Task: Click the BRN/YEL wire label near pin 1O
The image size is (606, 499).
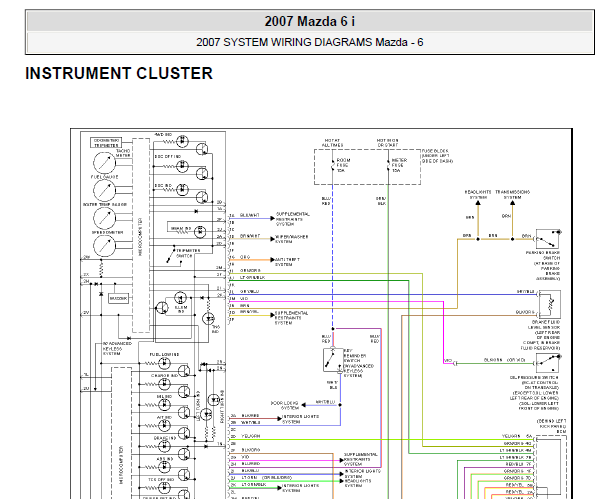Action: pyautogui.click(x=249, y=312)
